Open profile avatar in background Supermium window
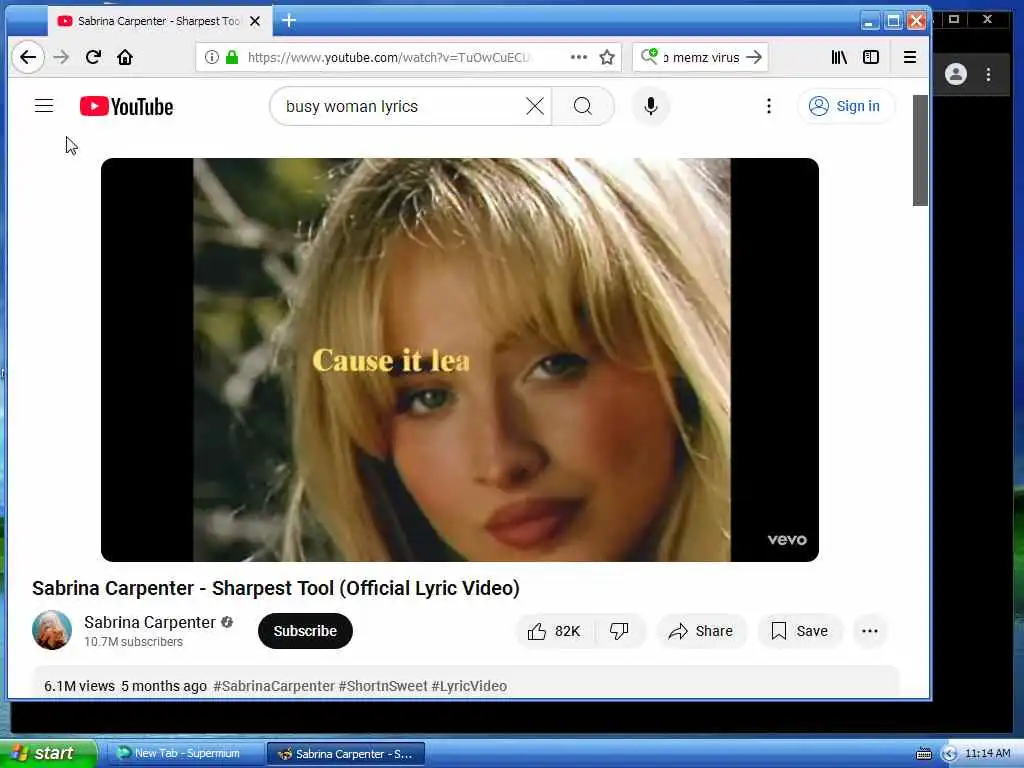The image size is (1024, 768). (955, 74)
